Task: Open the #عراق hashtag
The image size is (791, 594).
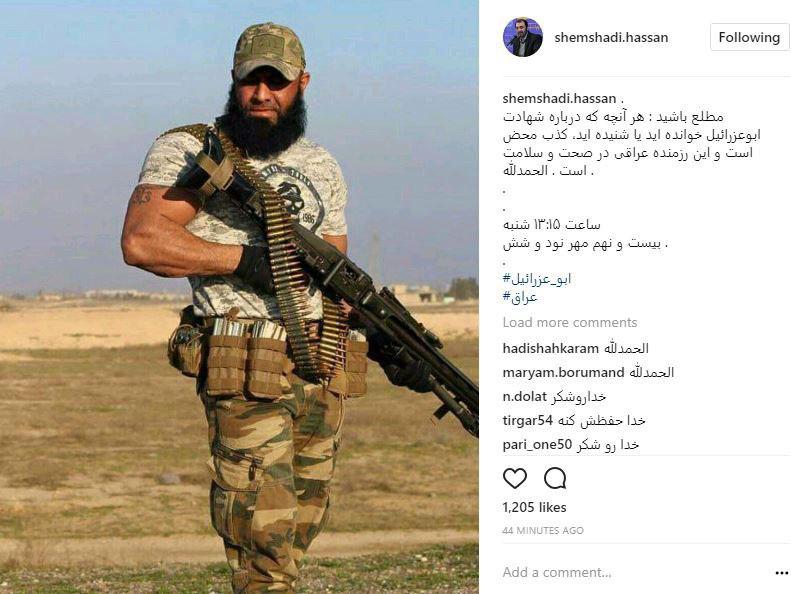Action: tap(520, 297)
